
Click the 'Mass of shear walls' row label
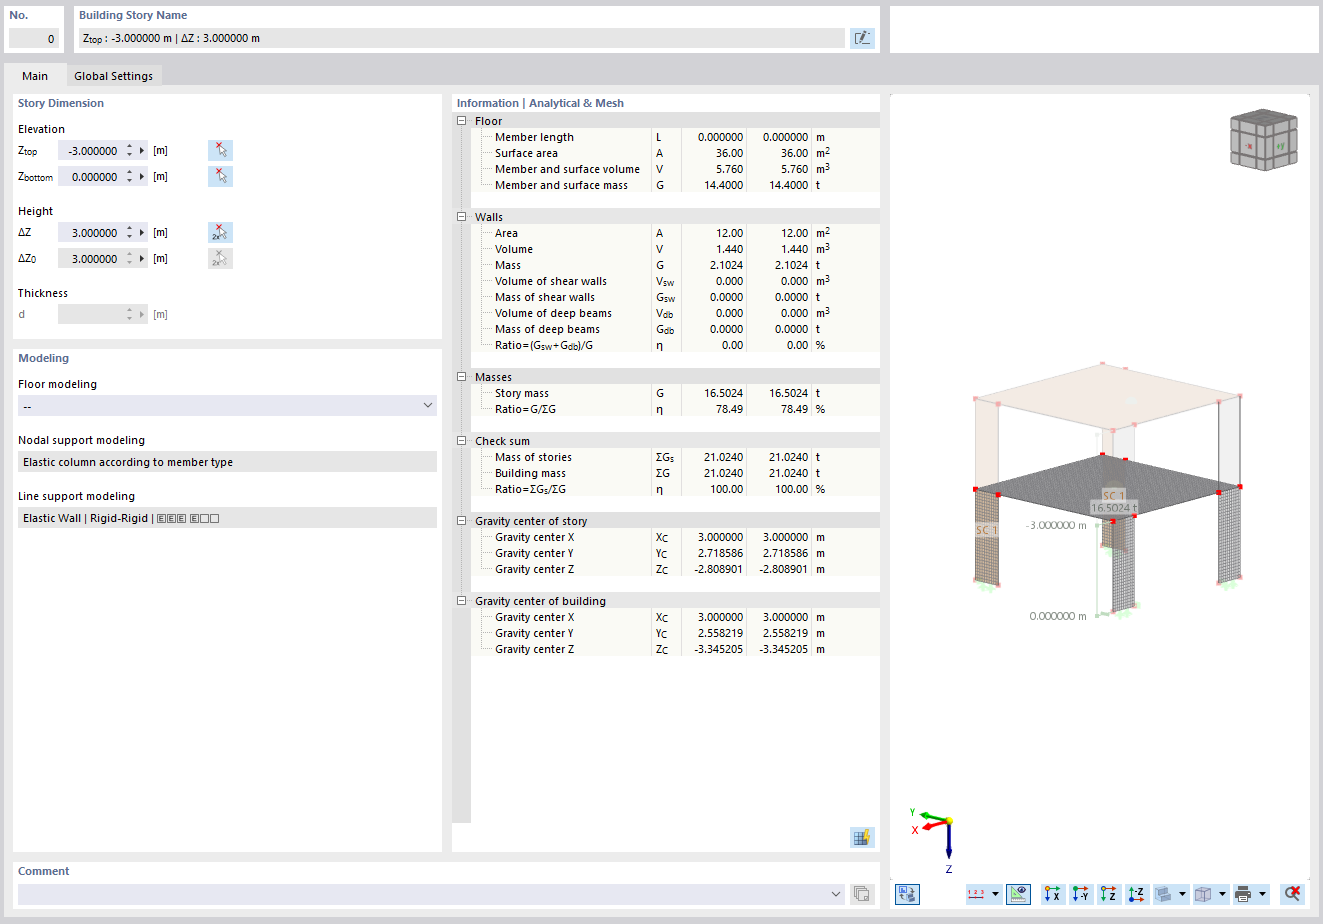545,297
